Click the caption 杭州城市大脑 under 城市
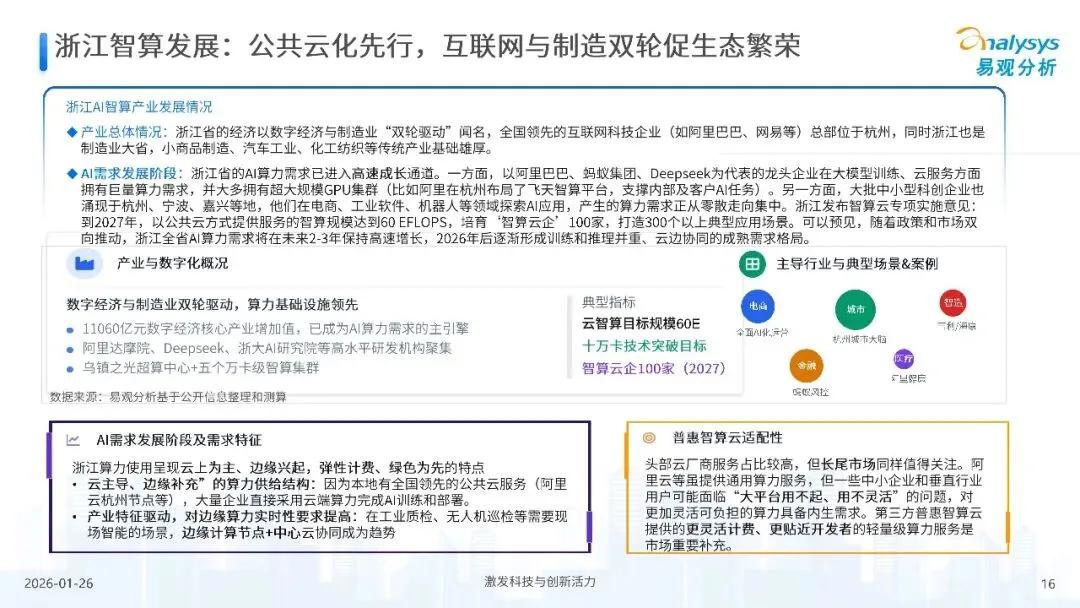The height and width of the screenshot is (608, 1080). [x=859, y=339]
